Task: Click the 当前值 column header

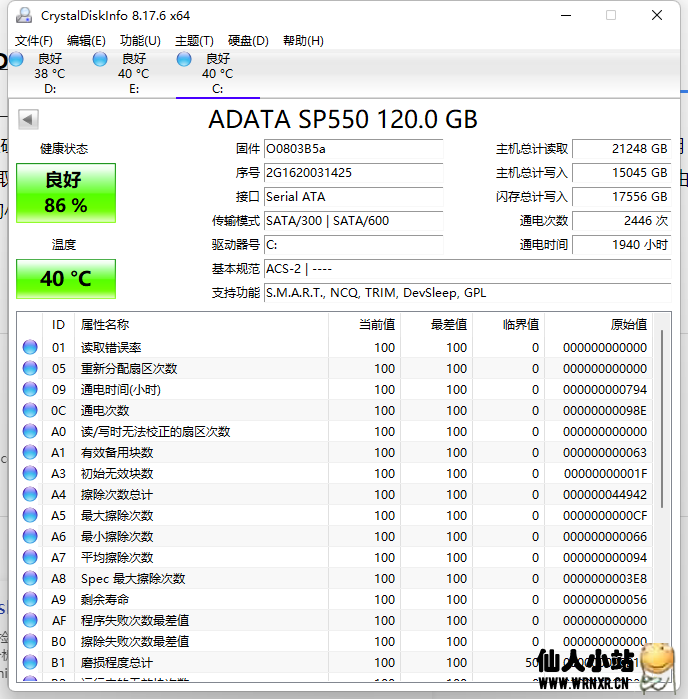Action: pos(365,325)
